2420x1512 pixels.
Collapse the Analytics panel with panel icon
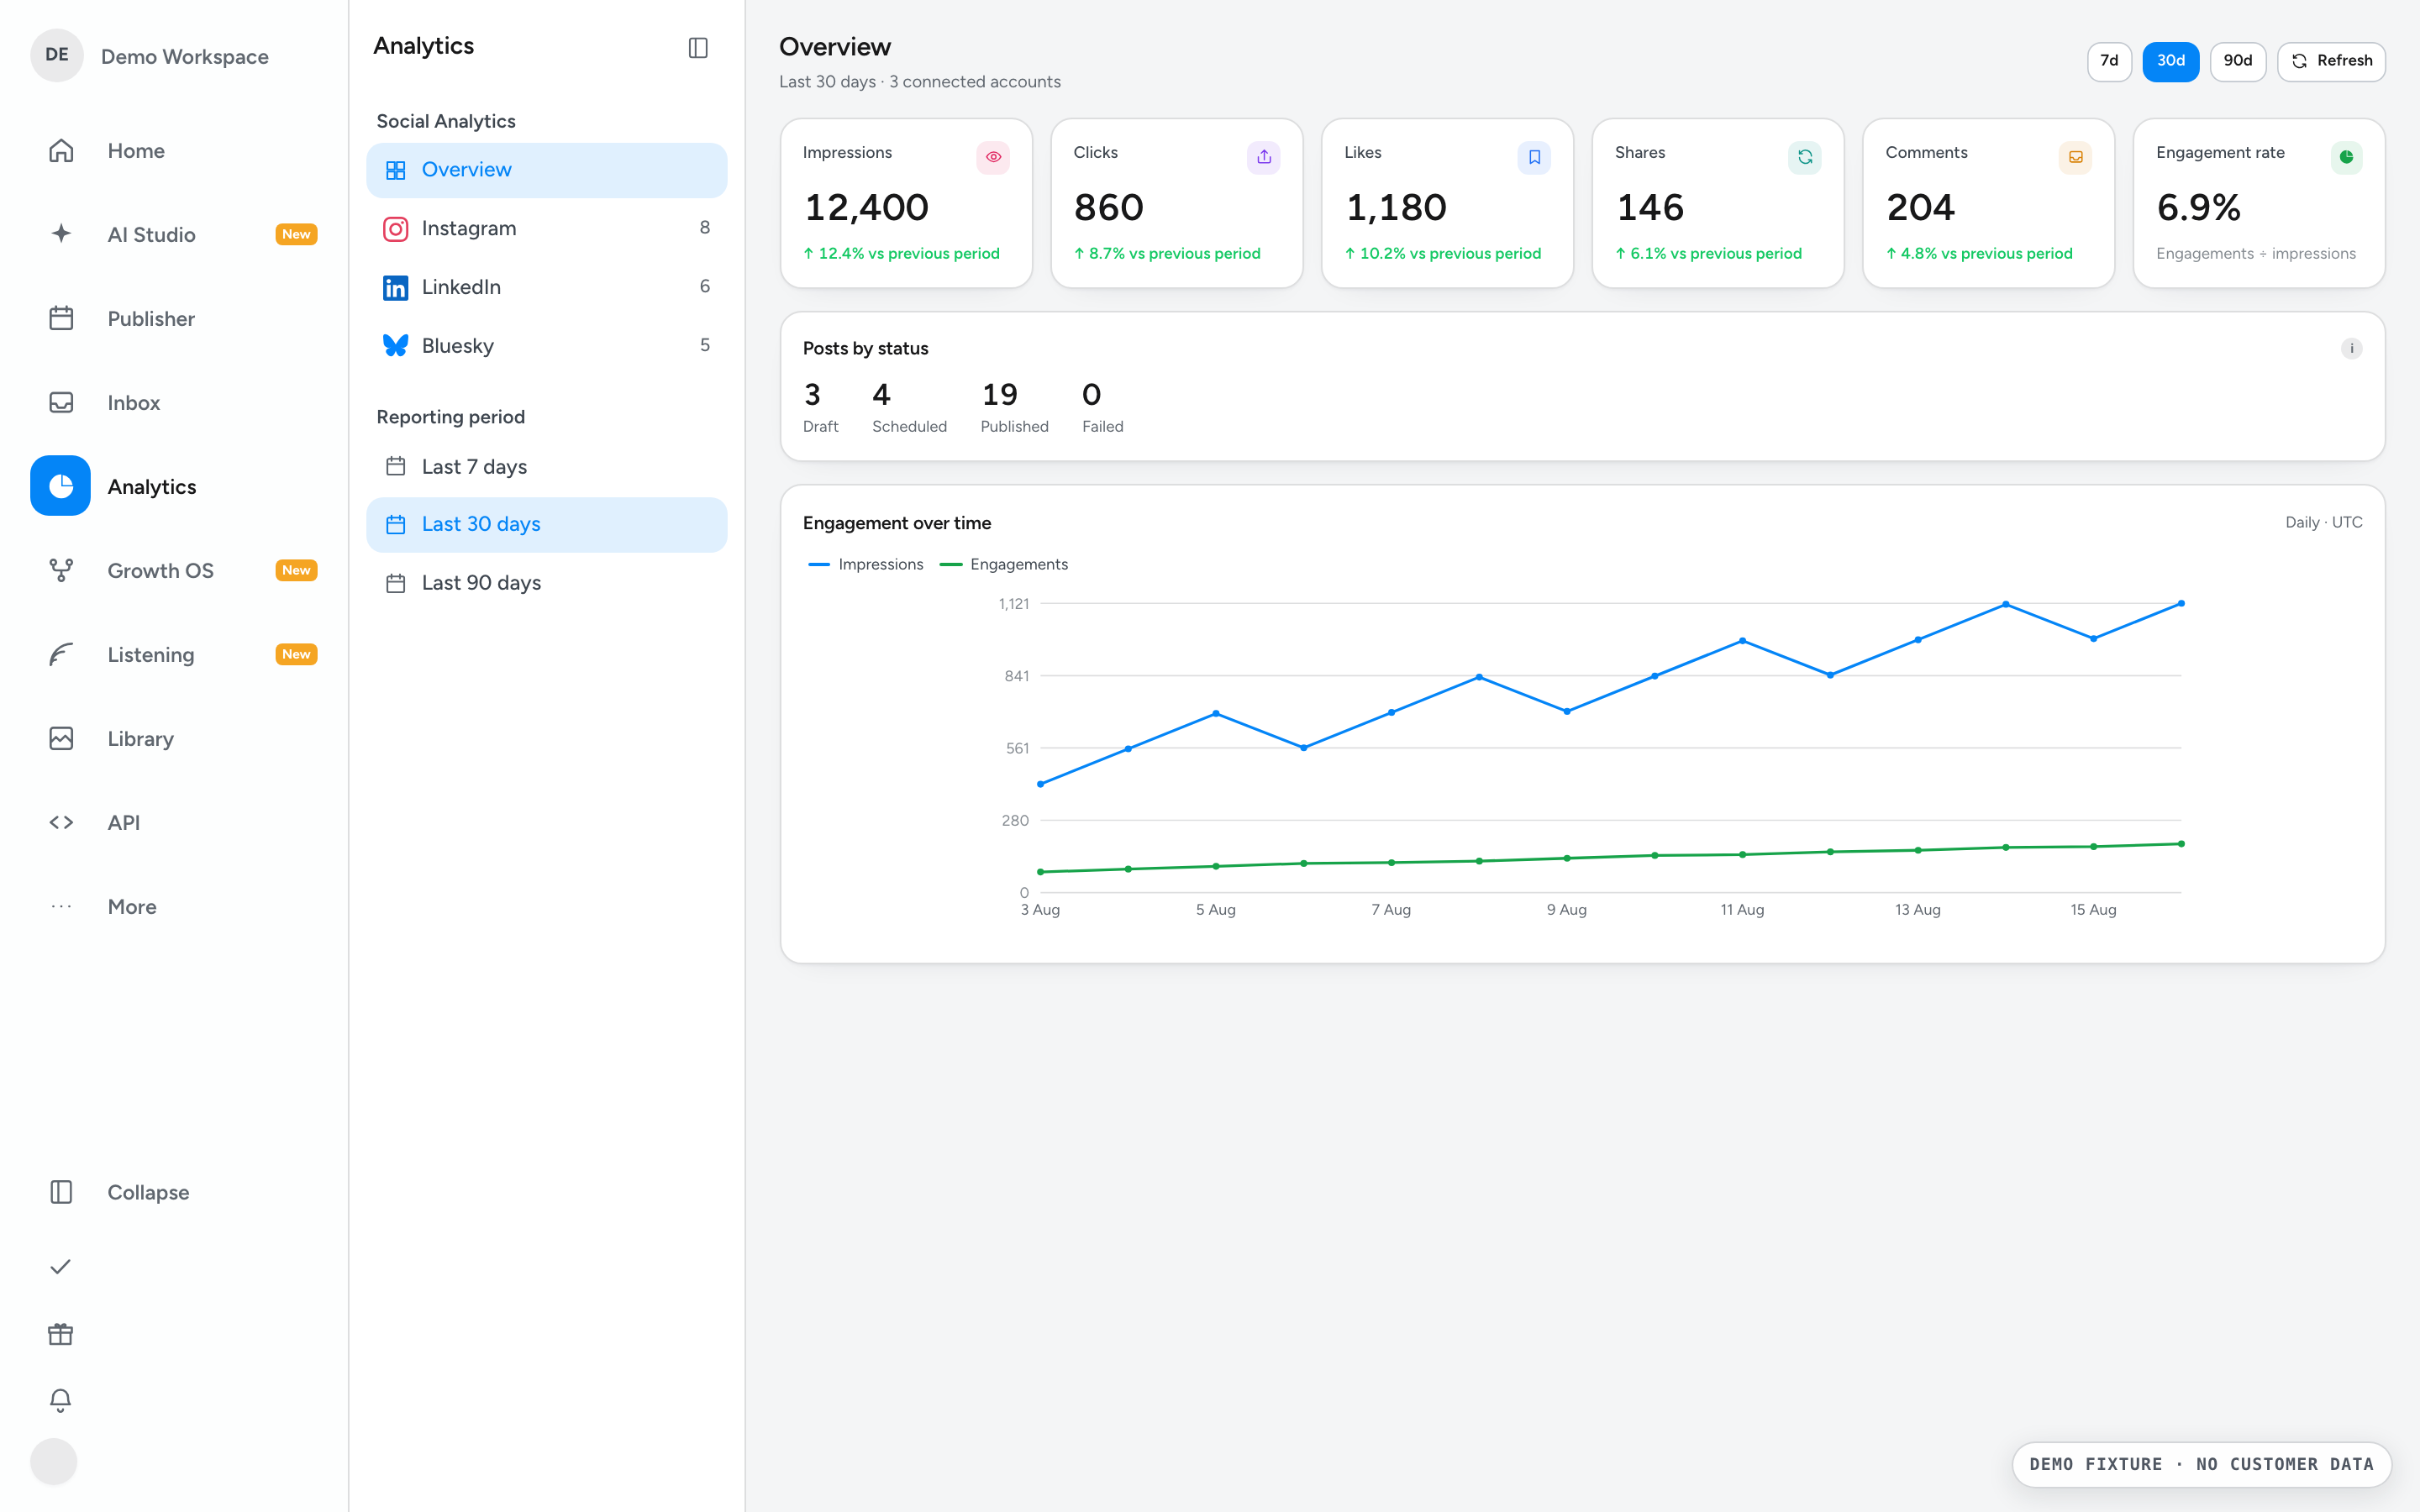click(x=698, y=47)
